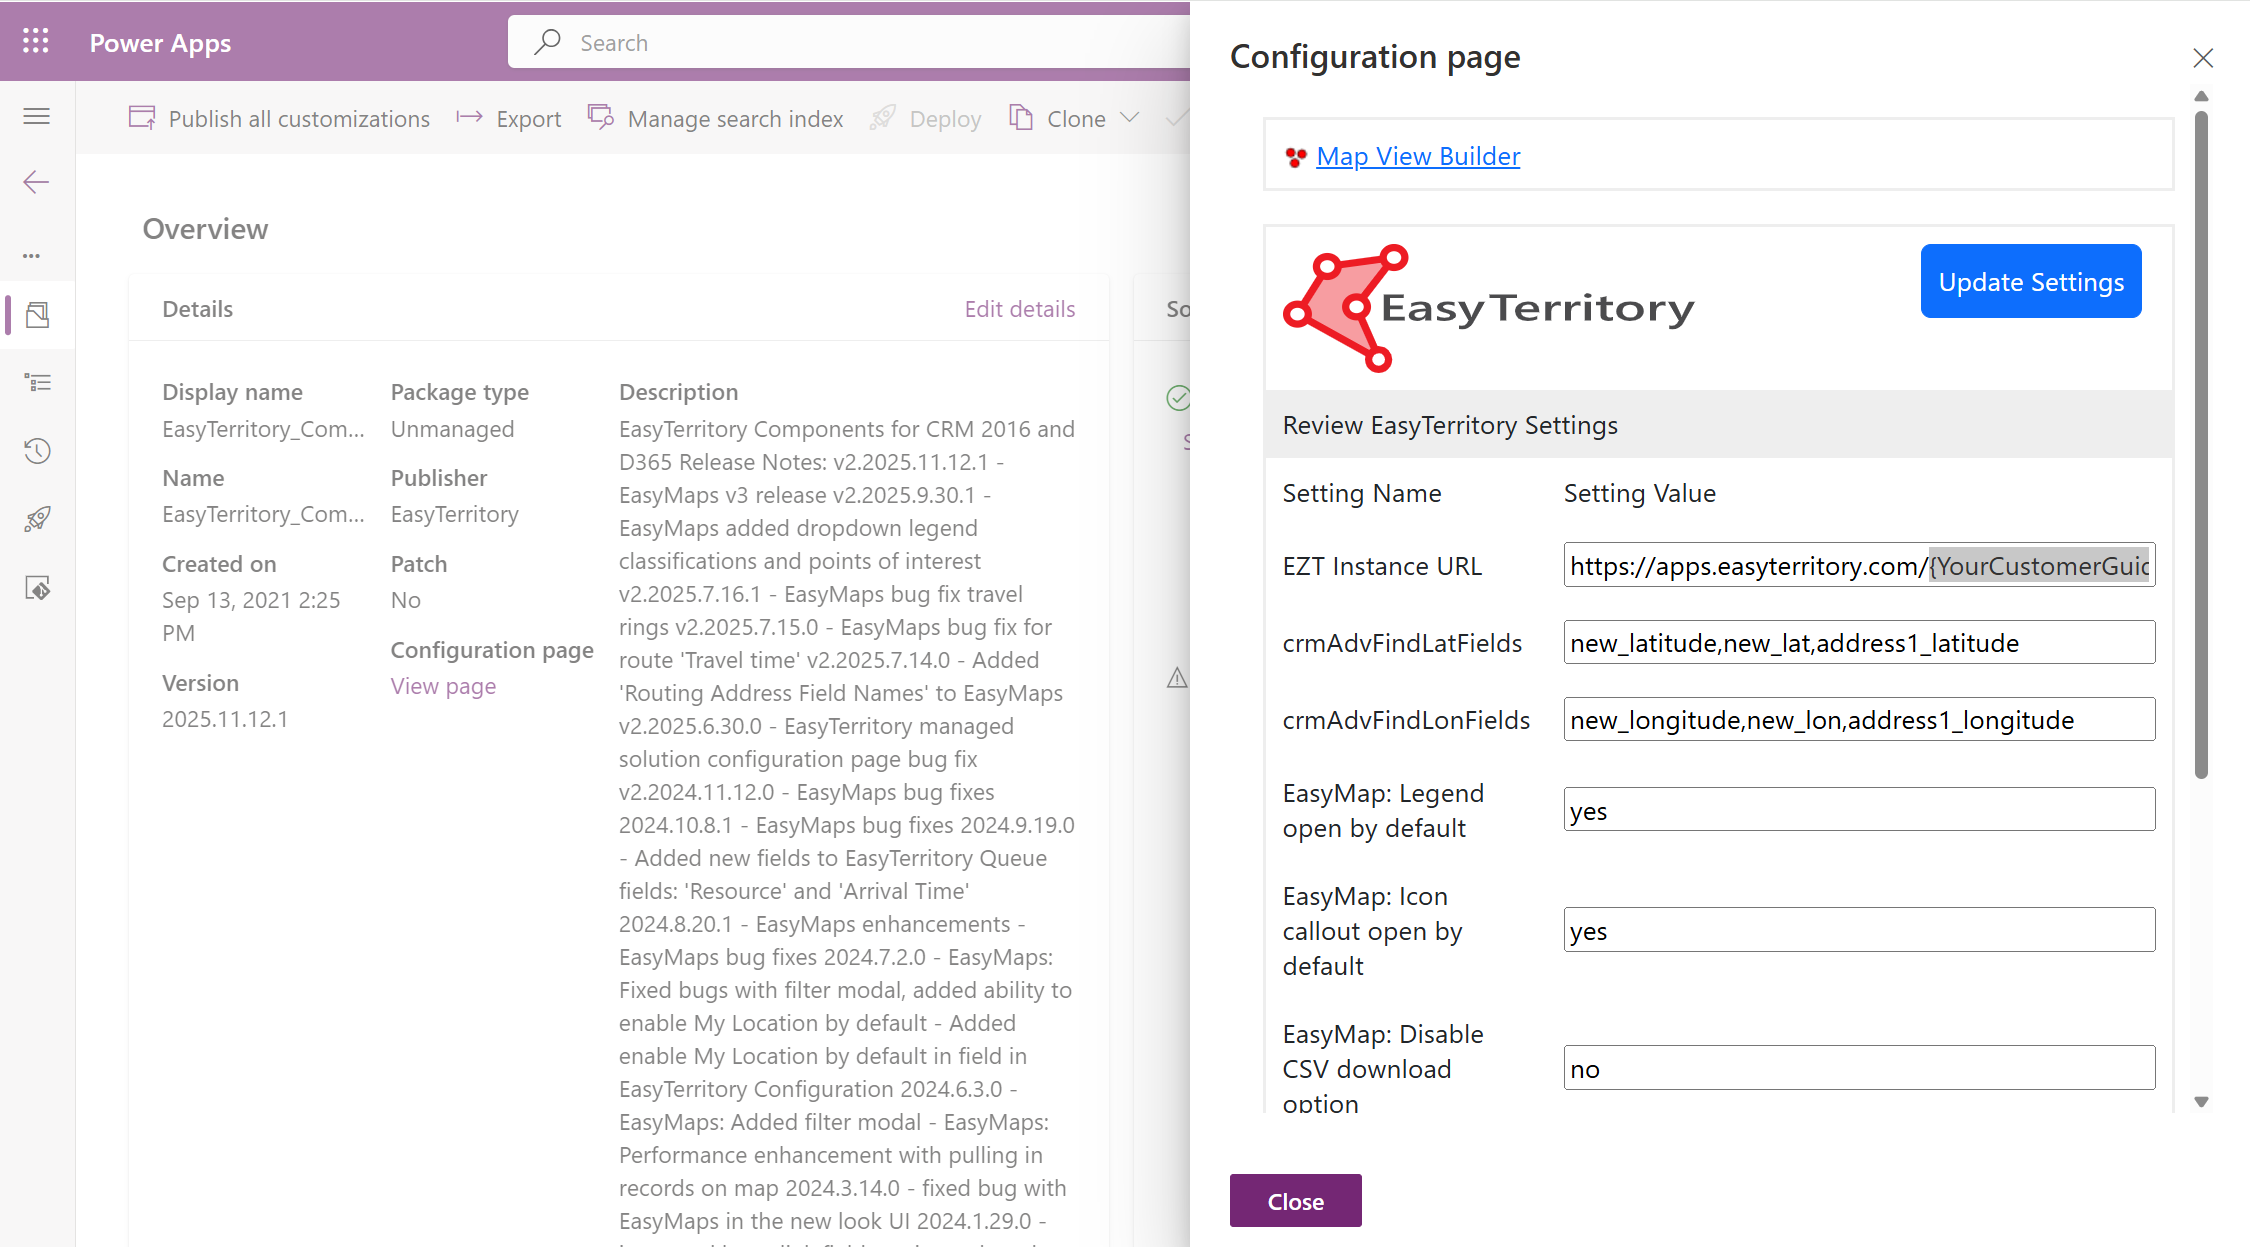The height and width of the screenshot is (1247, 2250).
Task: Click the purple Close button
Action: [1296, 1201]
